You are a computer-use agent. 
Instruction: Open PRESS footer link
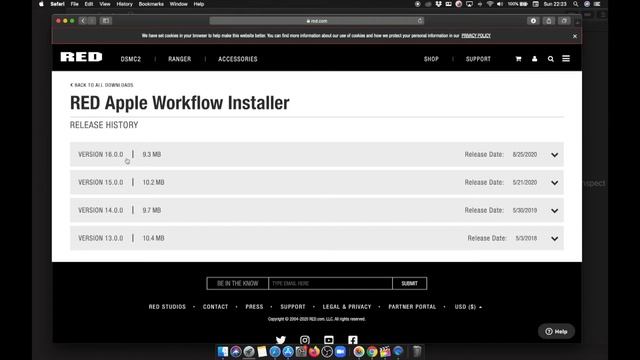pos(254,307)
